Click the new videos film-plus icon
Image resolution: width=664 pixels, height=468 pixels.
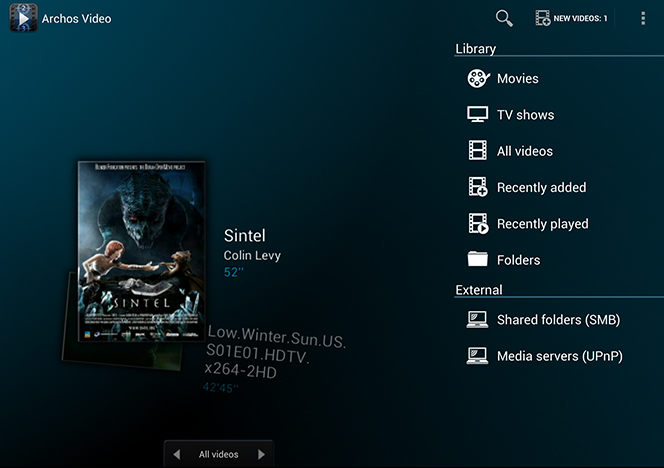click(543, 18)
